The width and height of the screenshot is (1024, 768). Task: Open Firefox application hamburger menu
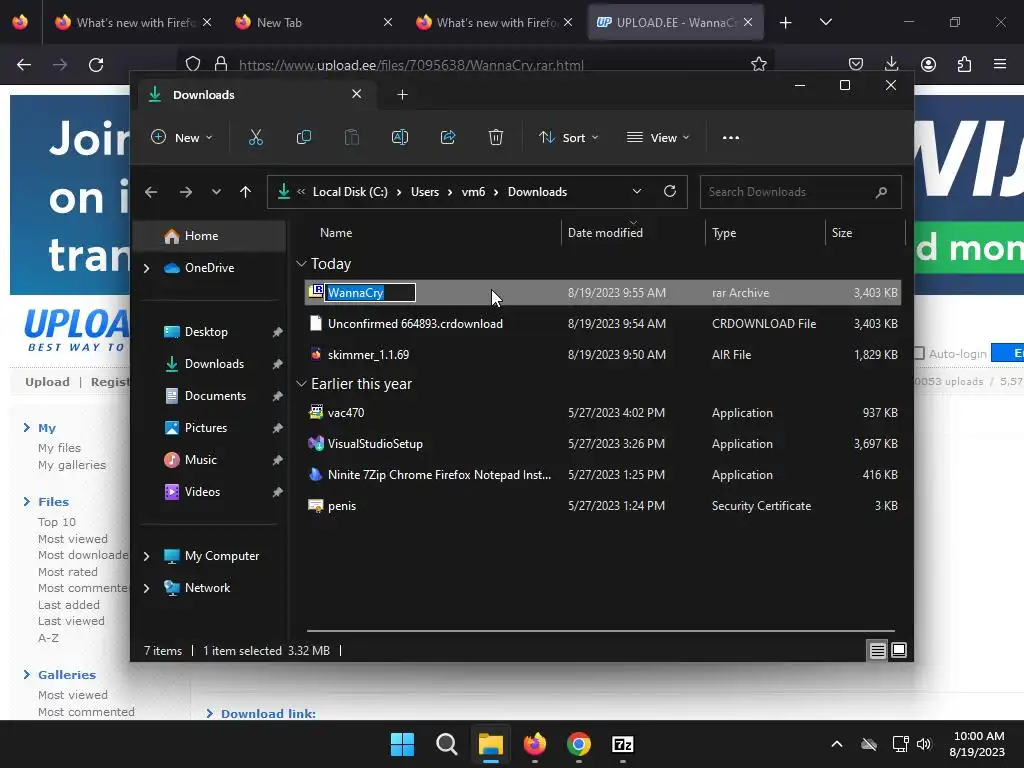click(x=1000, y=64)
